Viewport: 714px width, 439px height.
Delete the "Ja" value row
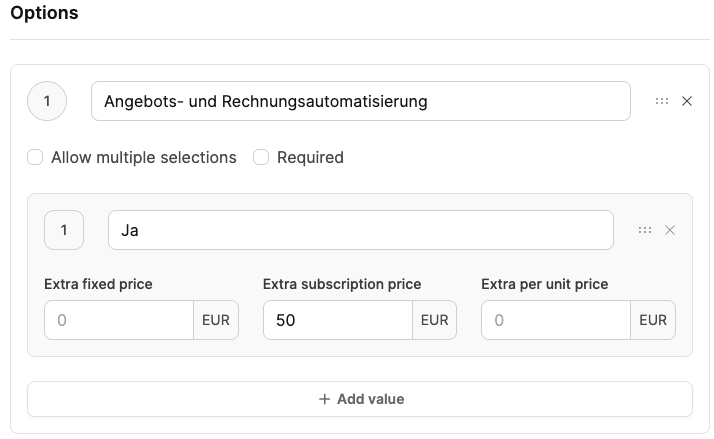coord(670,230)
